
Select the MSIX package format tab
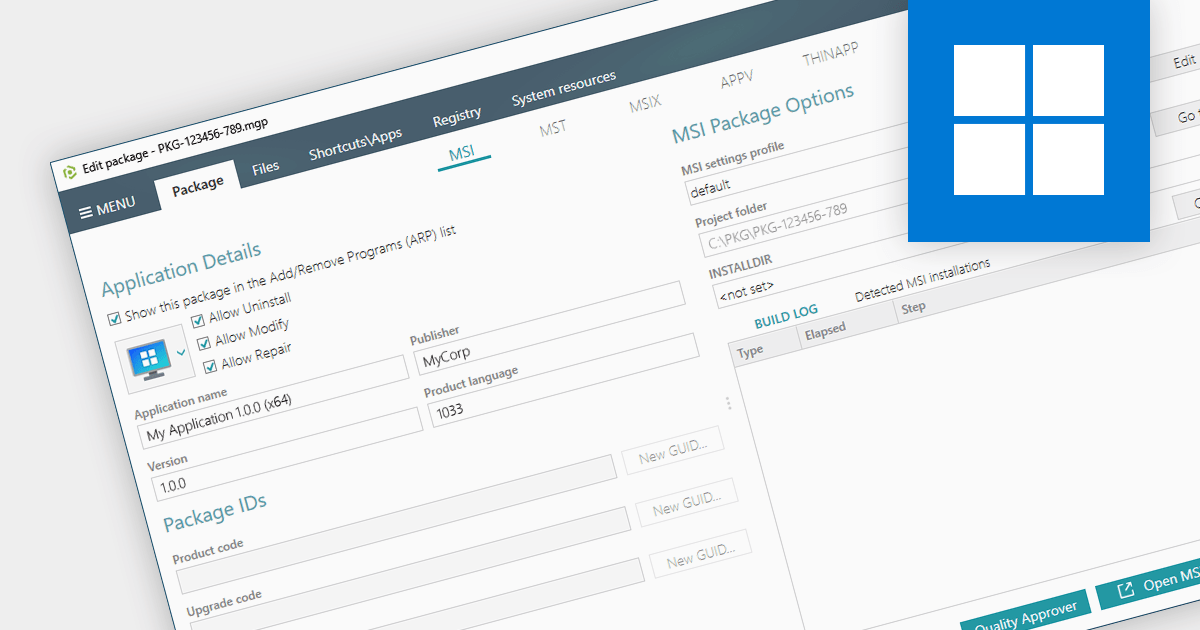click(645, 103)
